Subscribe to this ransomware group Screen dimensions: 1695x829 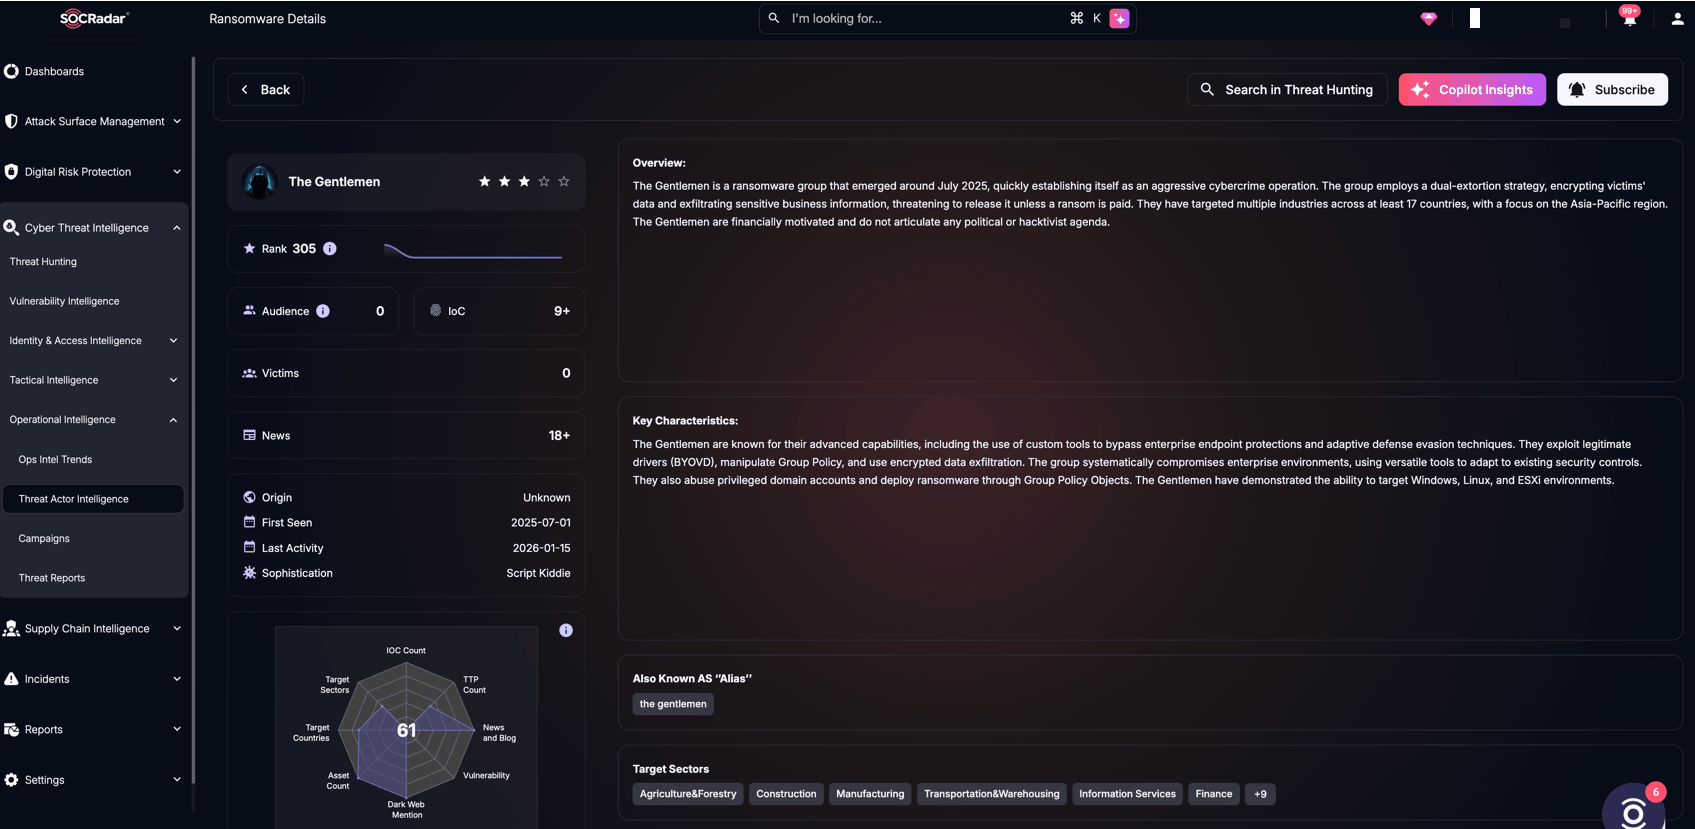1612,90
